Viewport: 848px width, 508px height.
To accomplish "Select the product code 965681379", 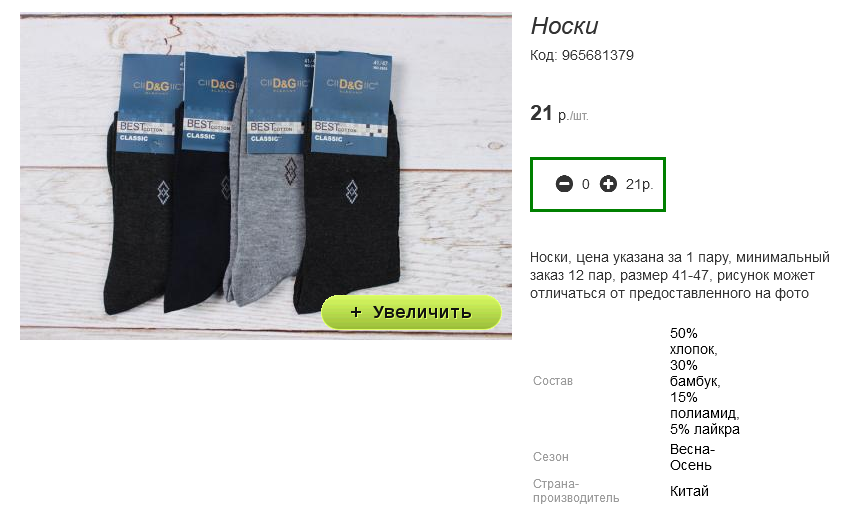I will pyautogui.click(x=598, y=55).
